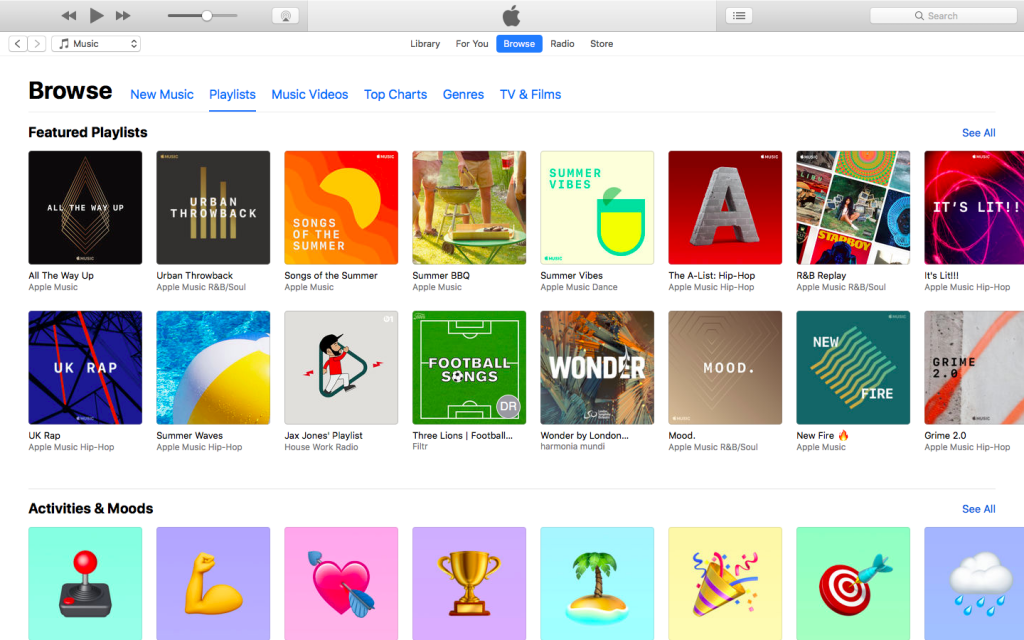Open the UK Rap playlist cover
Screen dimensions: 1024x640
point(85,368)
